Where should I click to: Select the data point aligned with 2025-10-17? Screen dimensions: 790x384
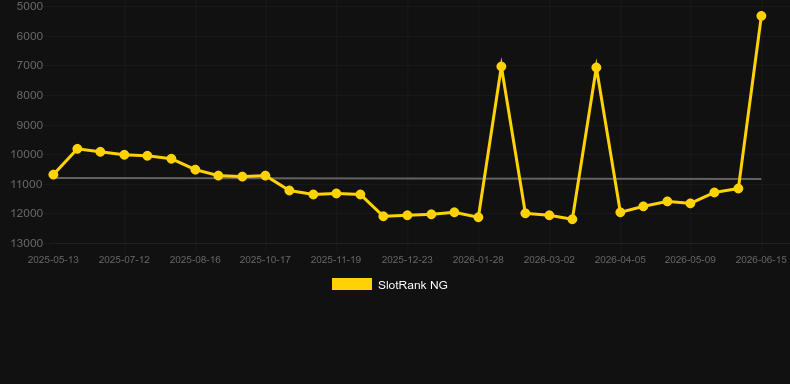click(x=266, y=176)
